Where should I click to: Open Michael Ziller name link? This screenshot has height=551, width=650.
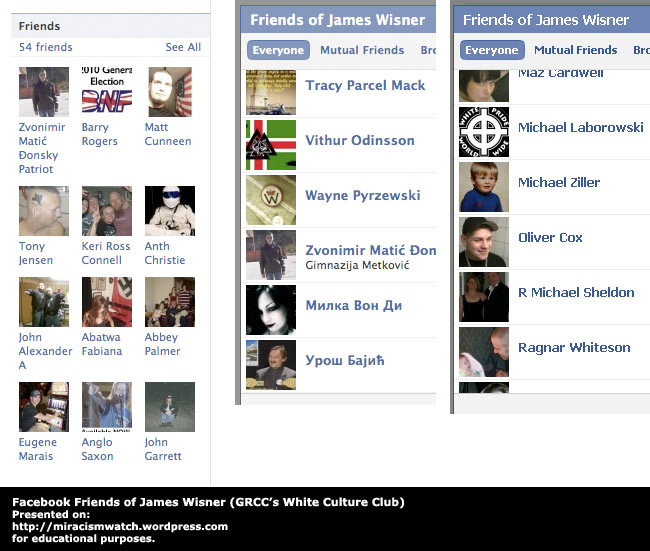pyautogui.click(x=559, y=182)
